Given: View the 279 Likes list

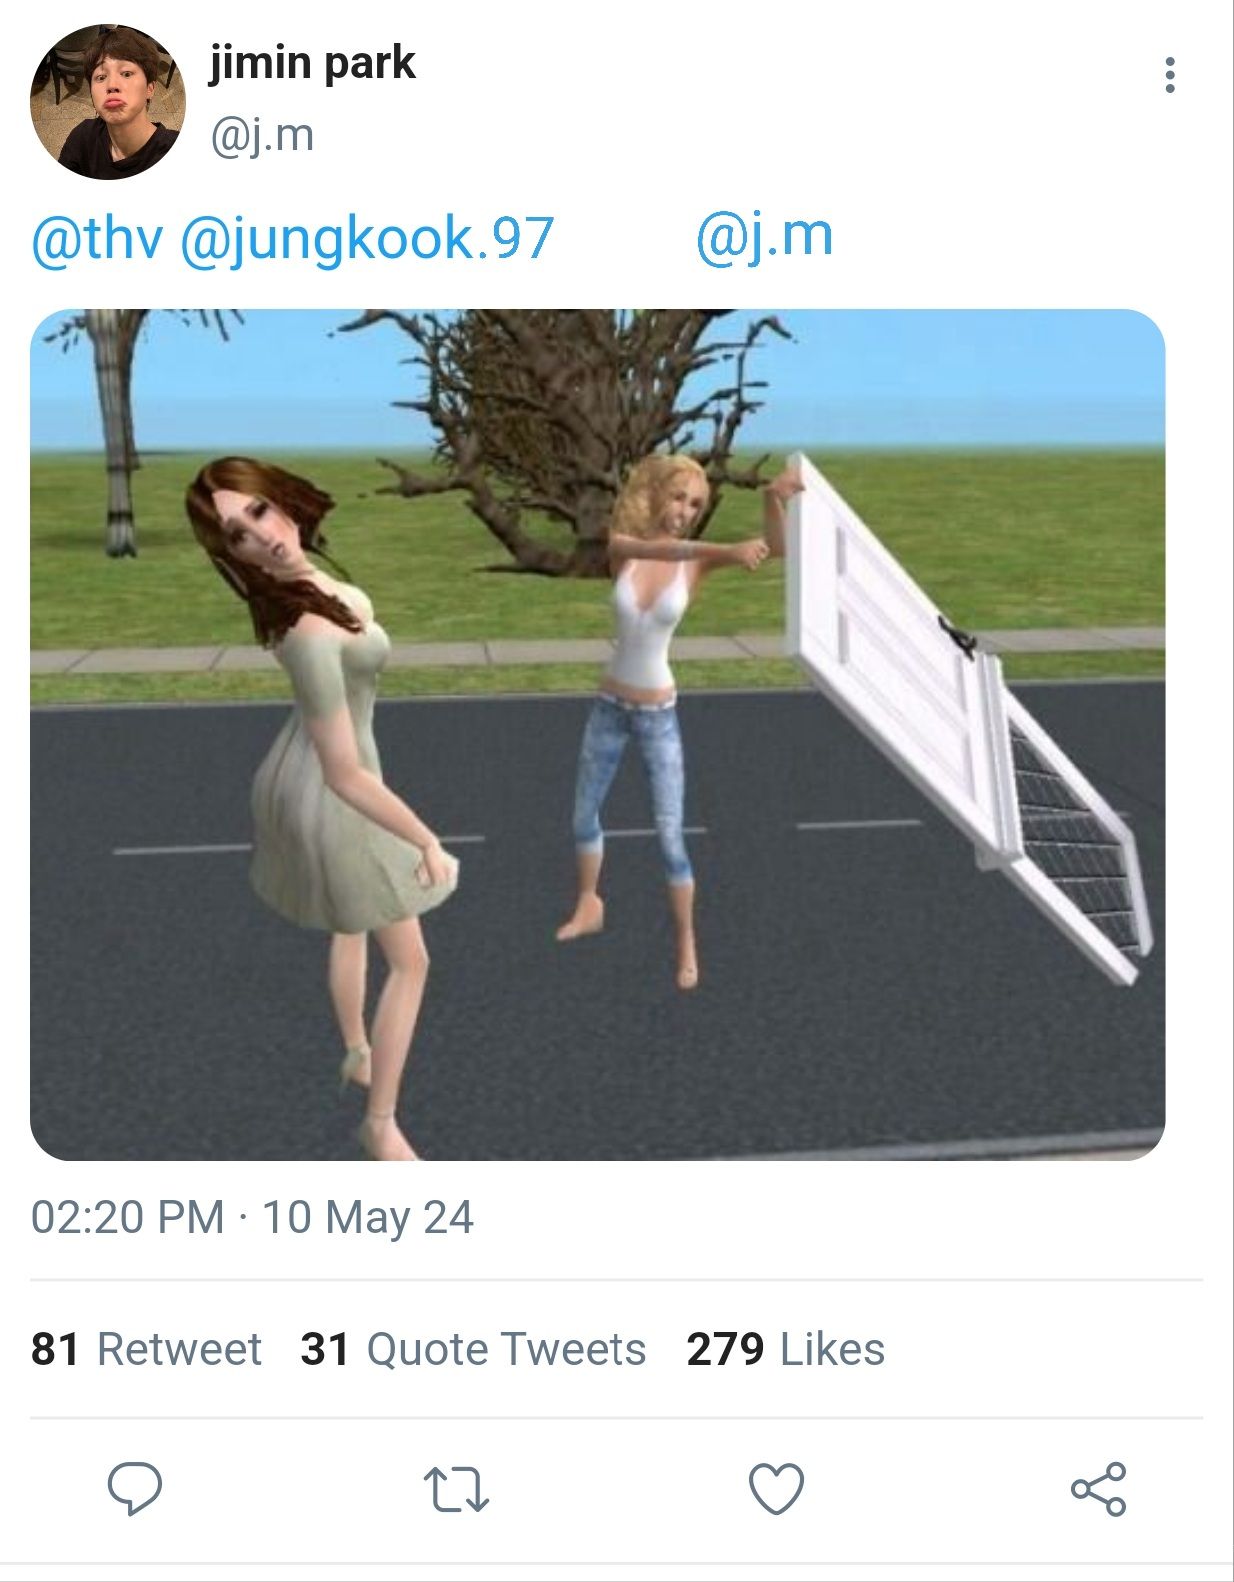Looking at the screenshot, I should click(x=785, y=1349).
